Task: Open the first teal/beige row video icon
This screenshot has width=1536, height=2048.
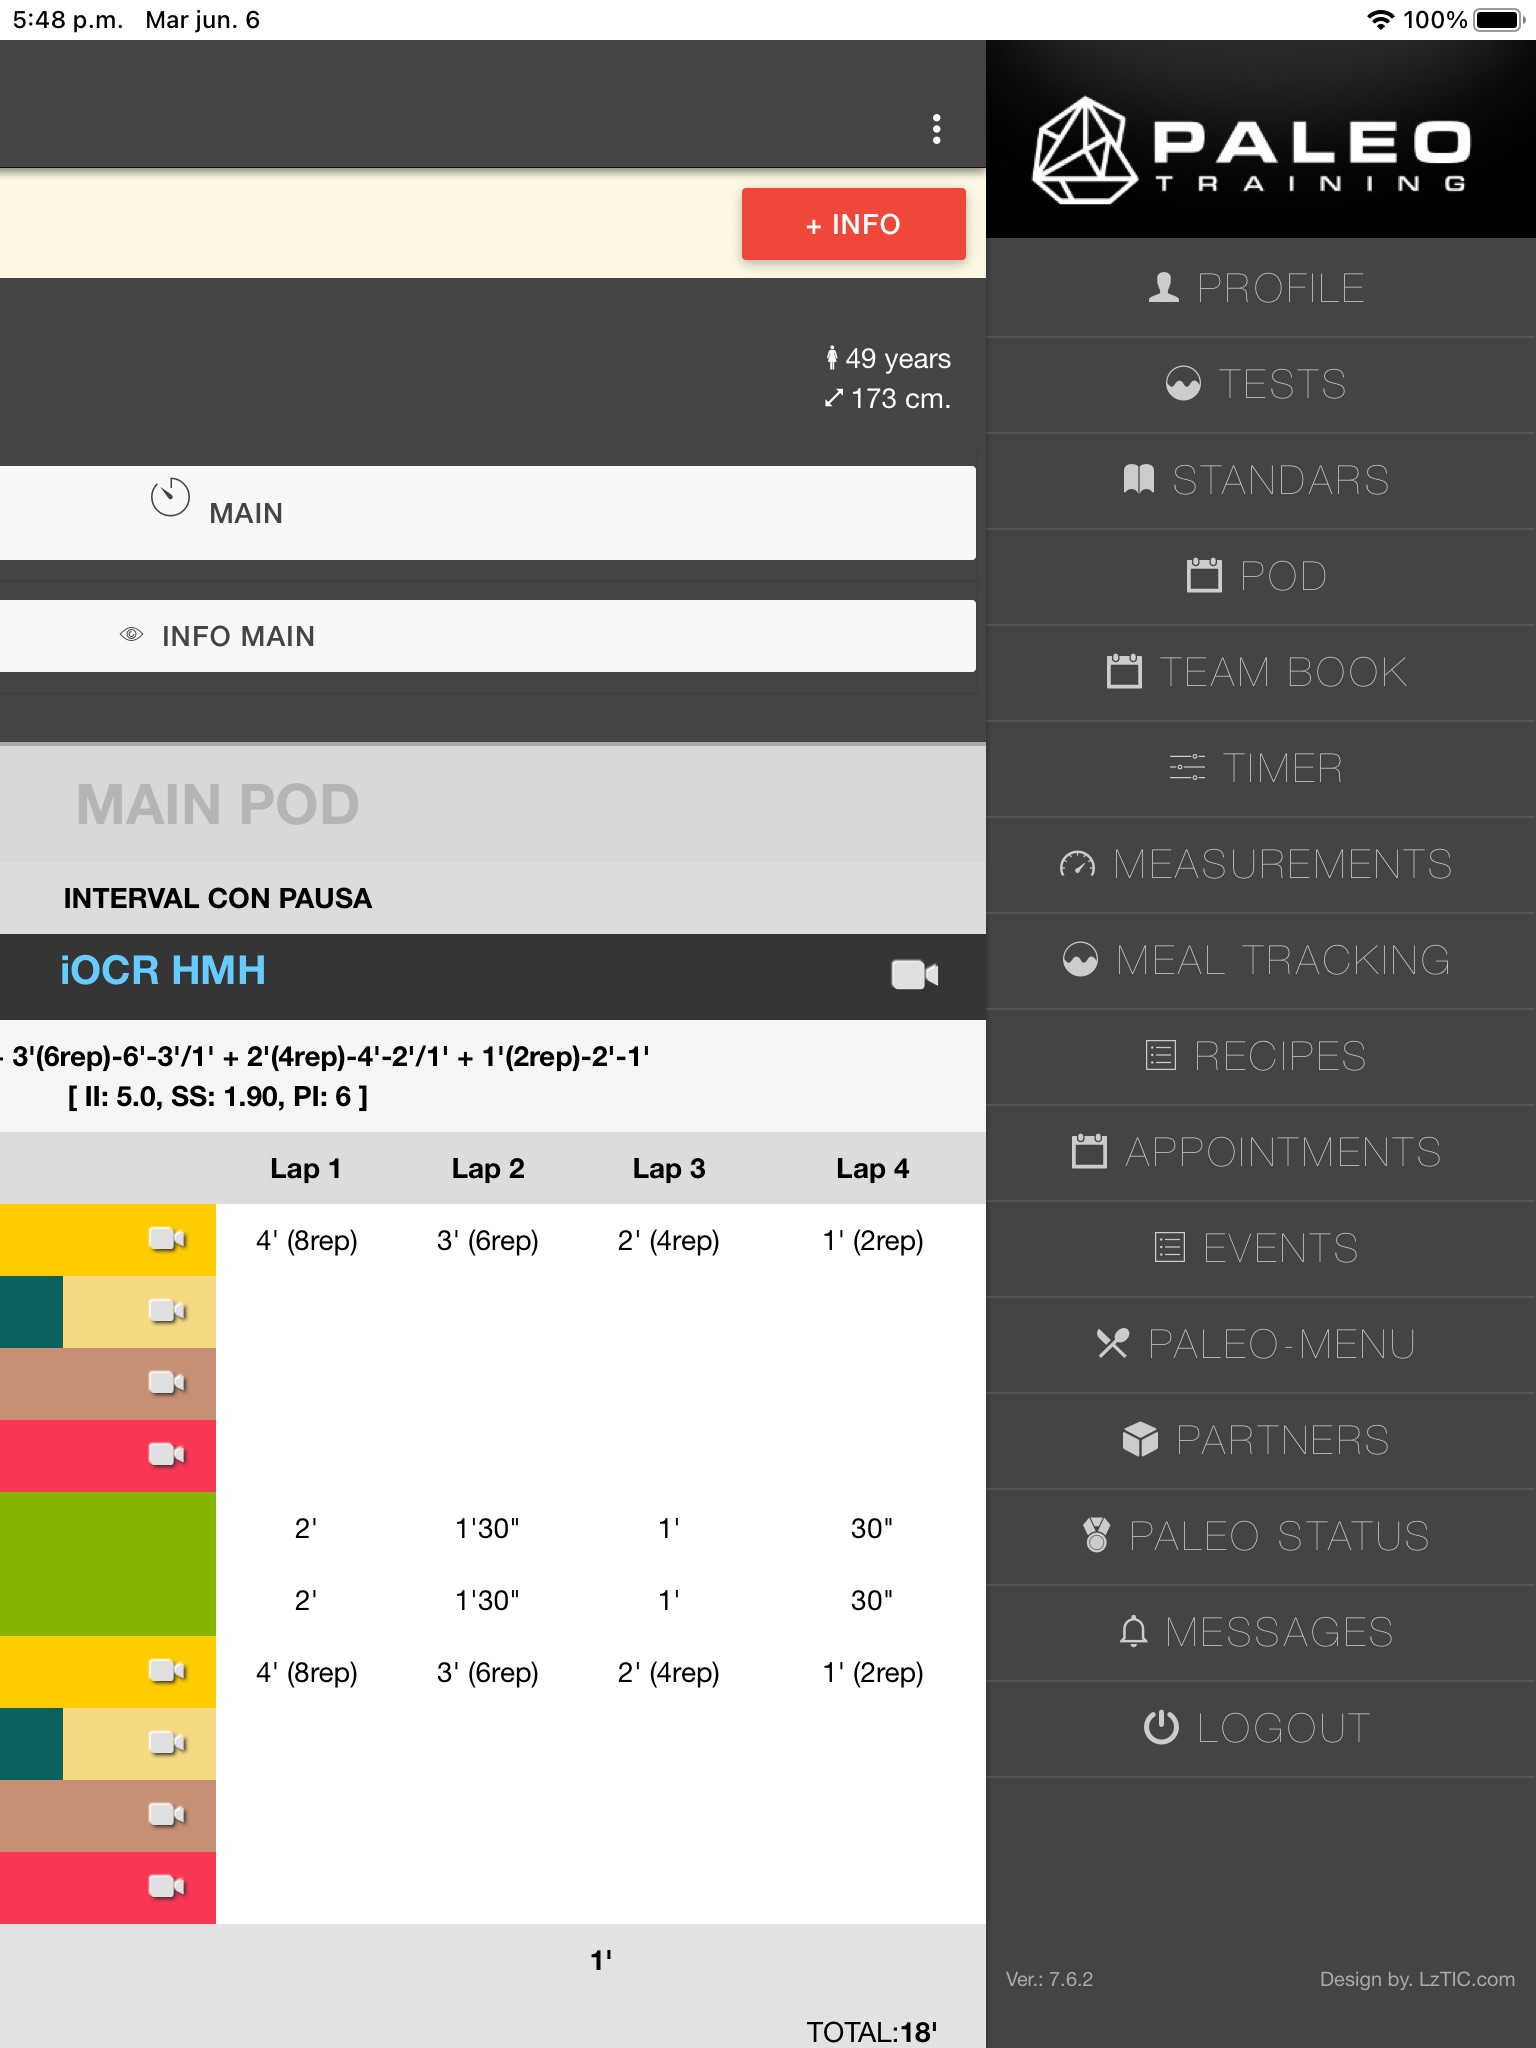Action: point(167,1311)
